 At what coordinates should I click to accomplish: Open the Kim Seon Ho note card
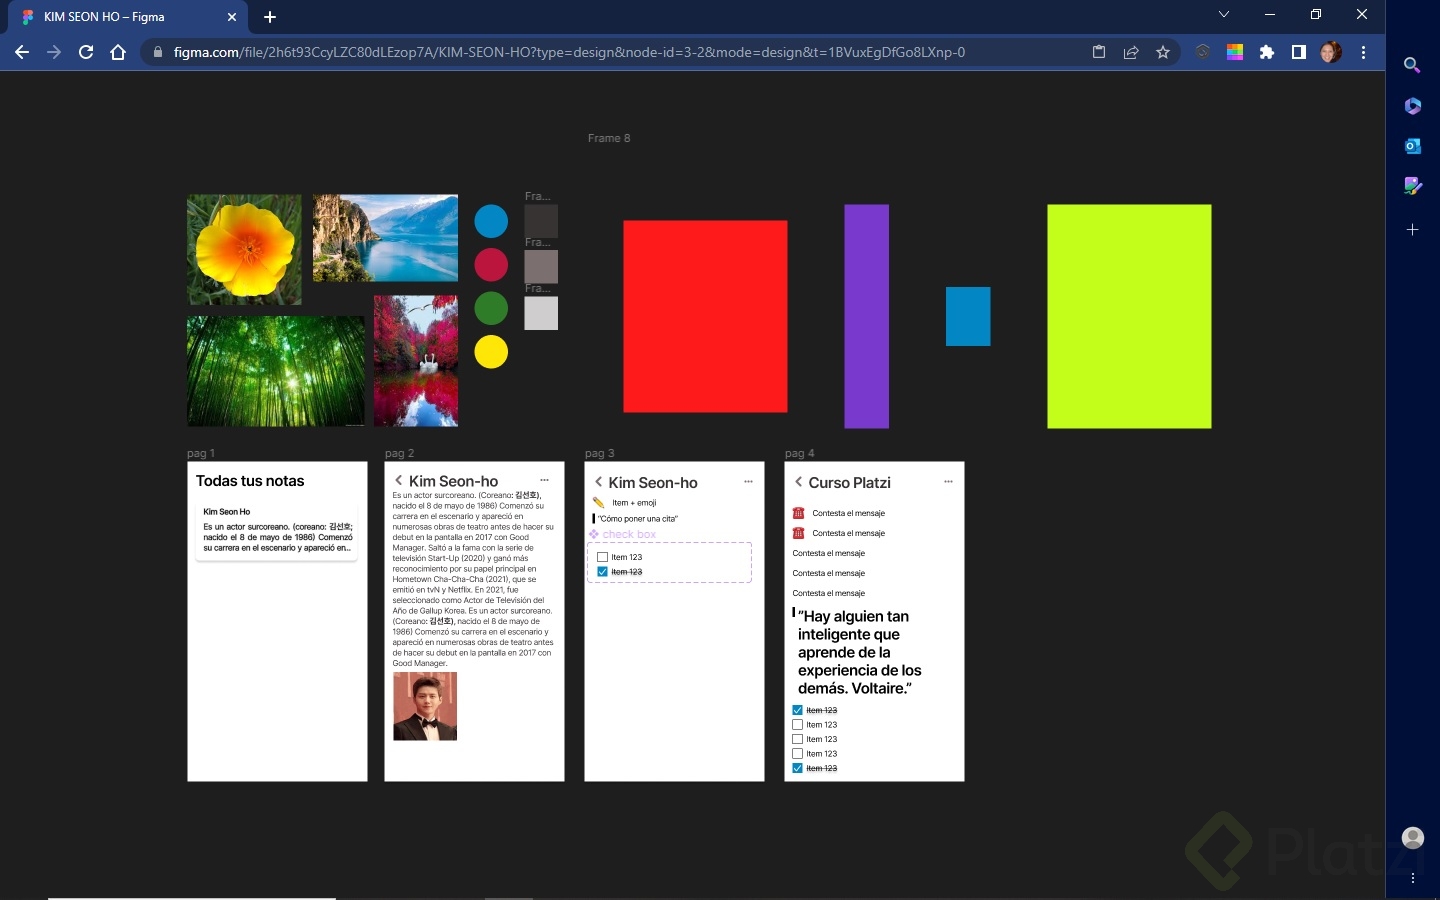tap(277, 531)
